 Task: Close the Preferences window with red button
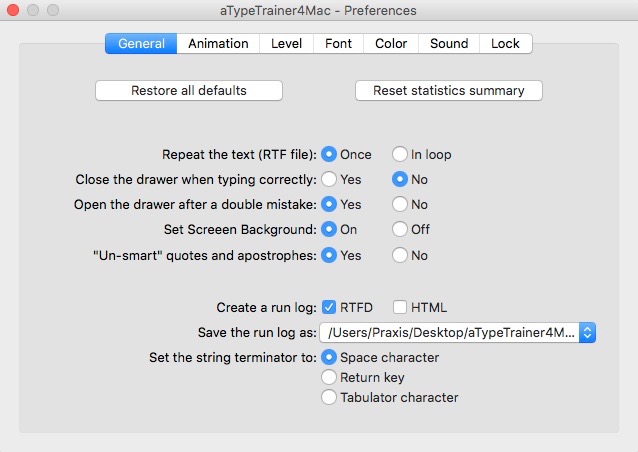click(x=13, y=10)
